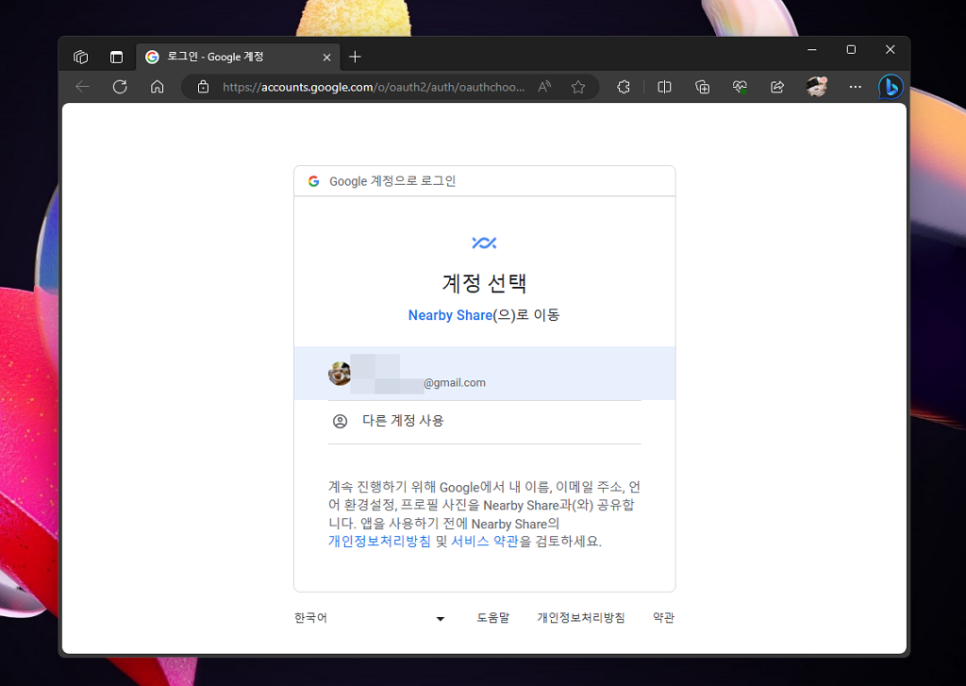Open the Collections icon
This screenshot has width=966, height=686.
click(702, 87)
